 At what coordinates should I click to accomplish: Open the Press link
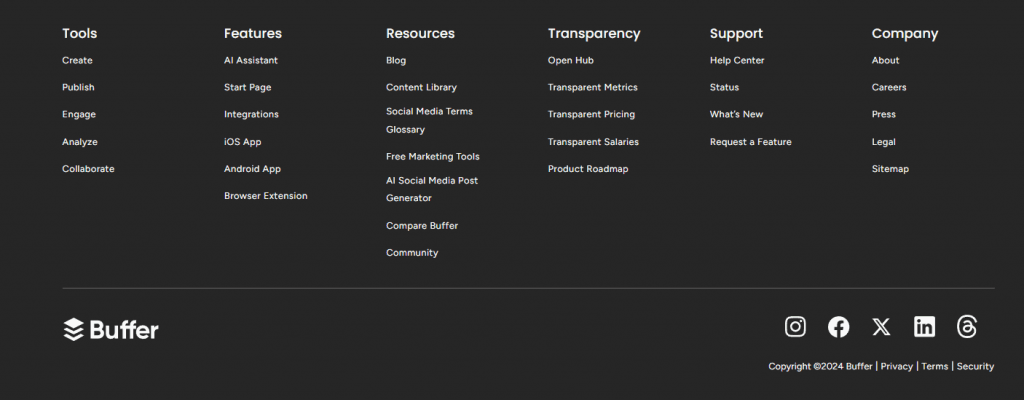point(884,114)
